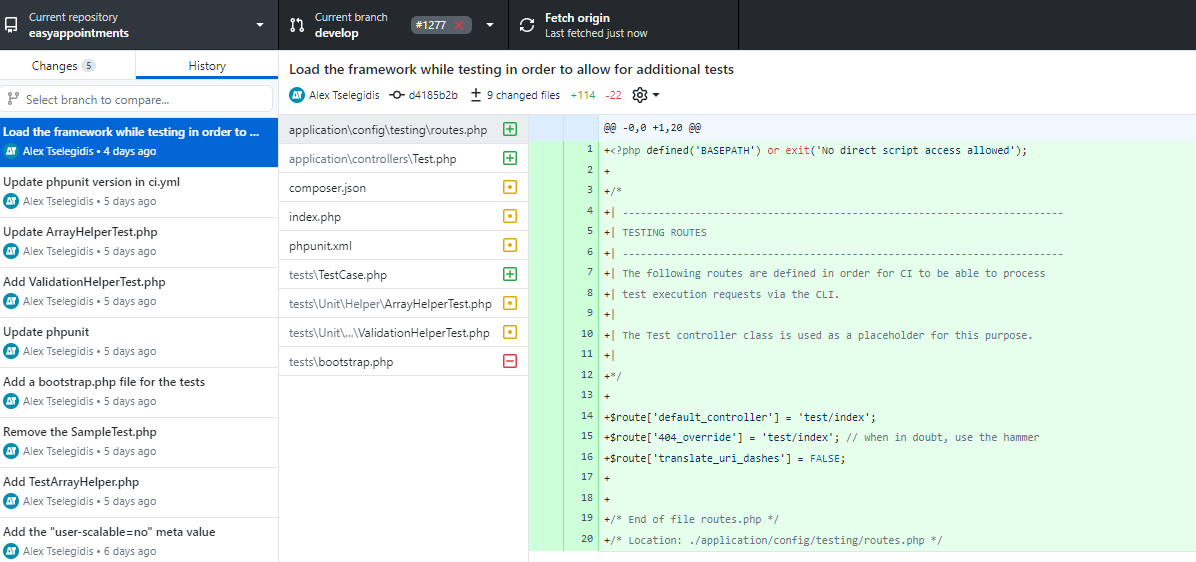Click the commit hash d4185b2b
This screenshot has height=562, width=1196.
point(424,95)
